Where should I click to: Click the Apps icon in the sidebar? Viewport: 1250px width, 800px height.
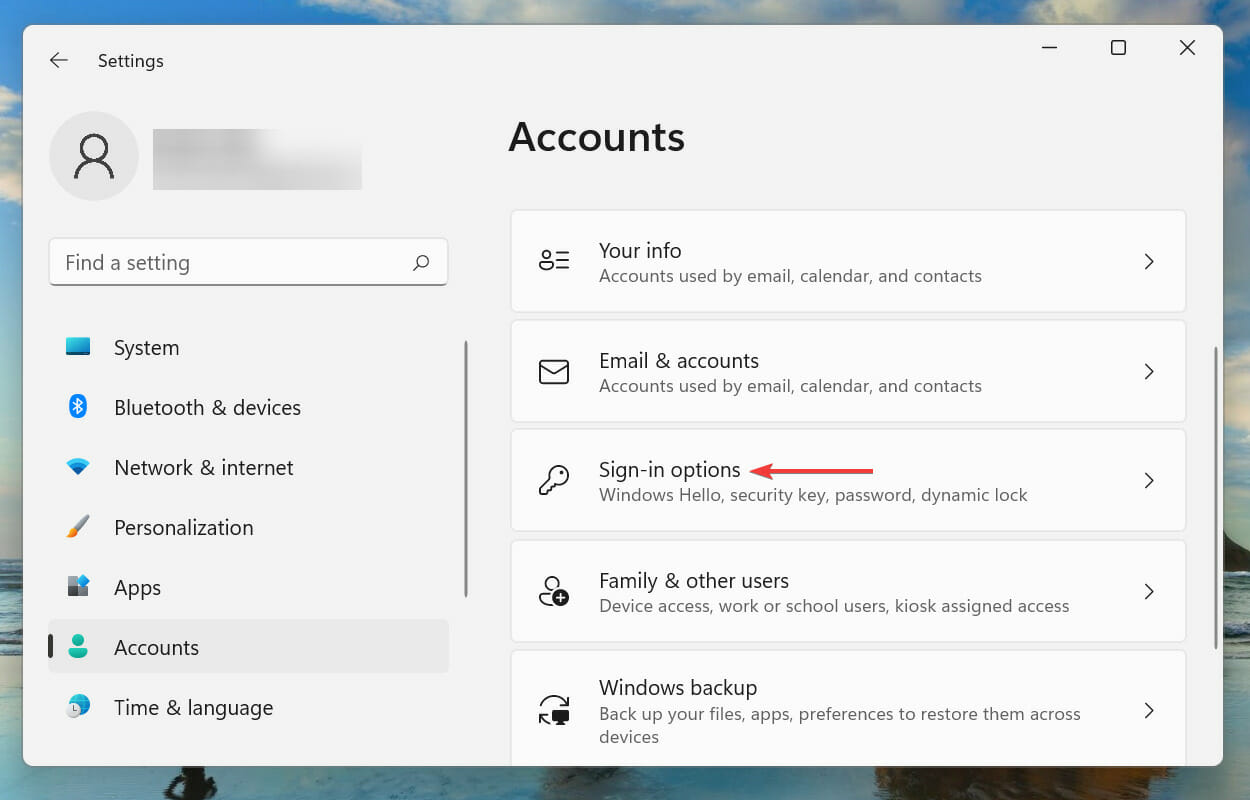coord(78,587)
